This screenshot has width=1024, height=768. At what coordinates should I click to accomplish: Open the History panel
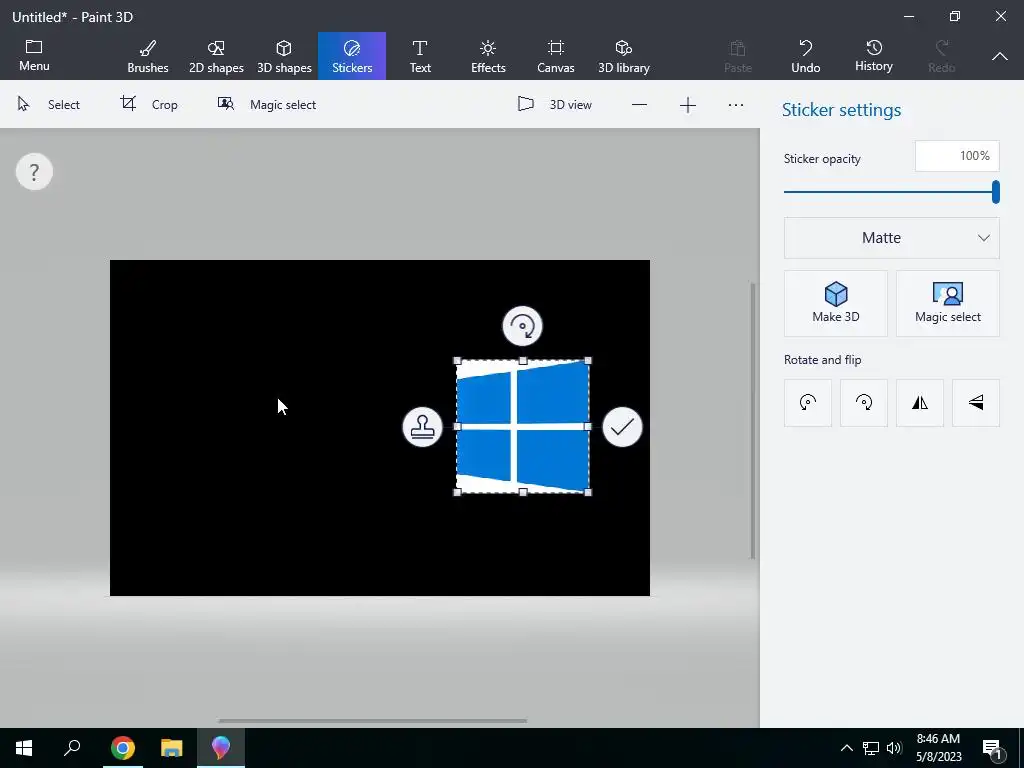874,56
